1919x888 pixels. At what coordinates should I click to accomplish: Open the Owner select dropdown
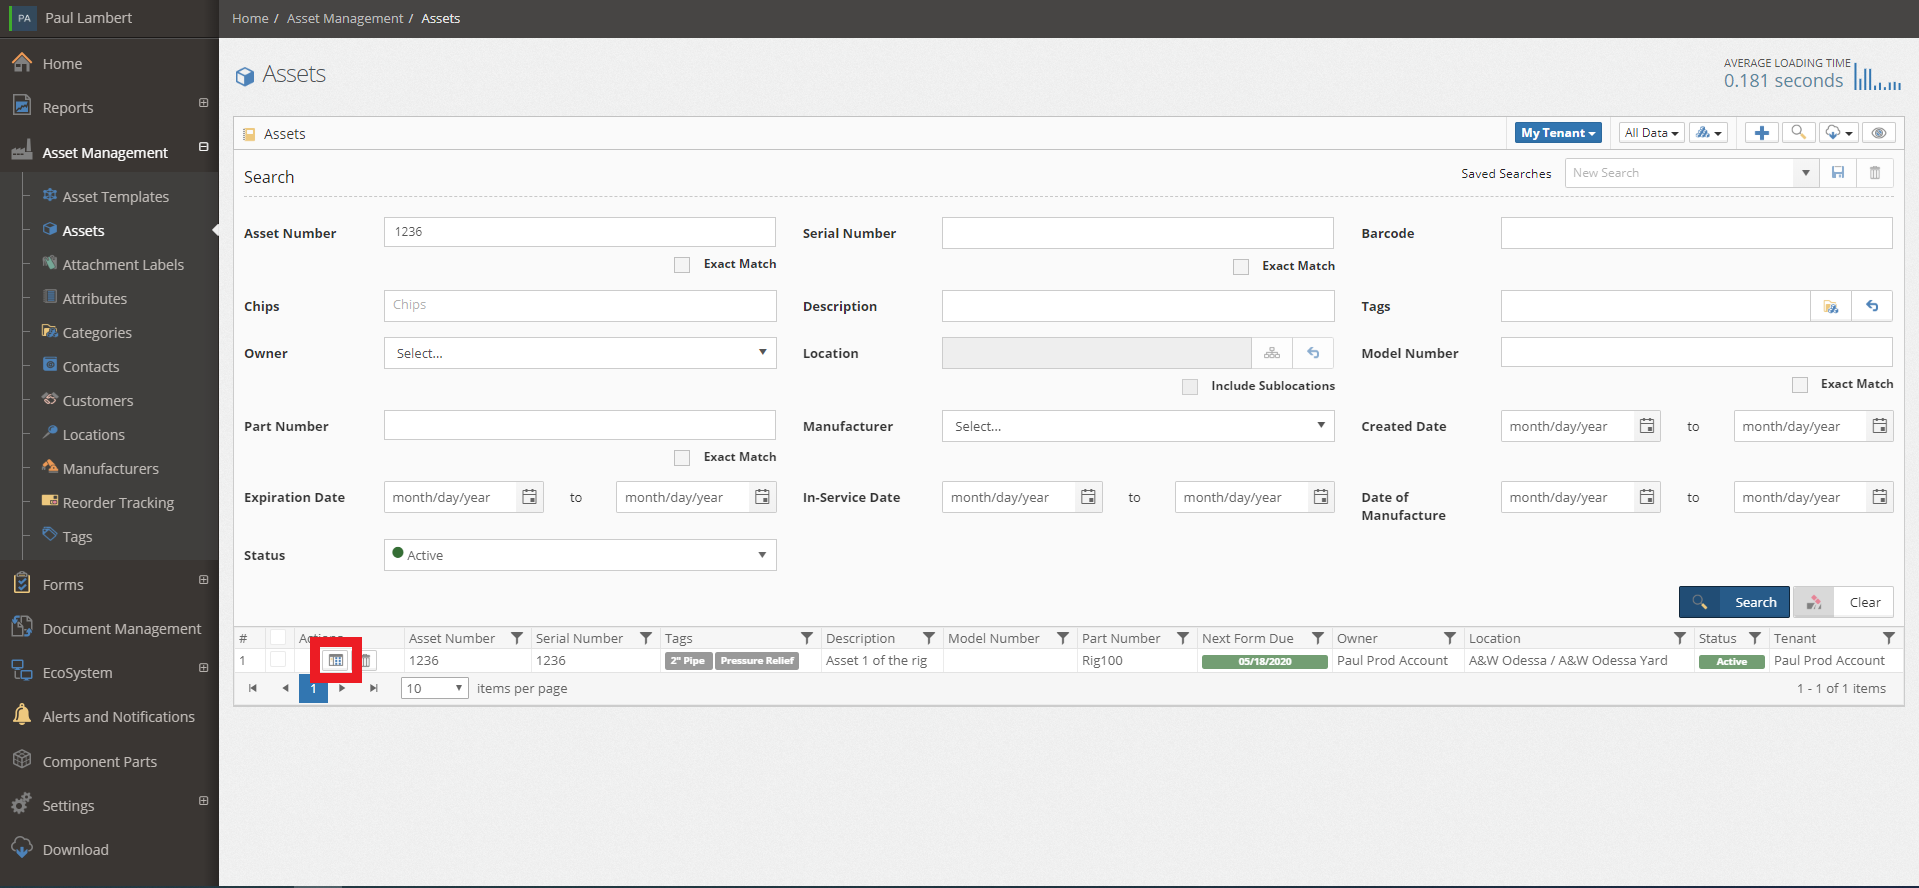[x=580, y=353]
